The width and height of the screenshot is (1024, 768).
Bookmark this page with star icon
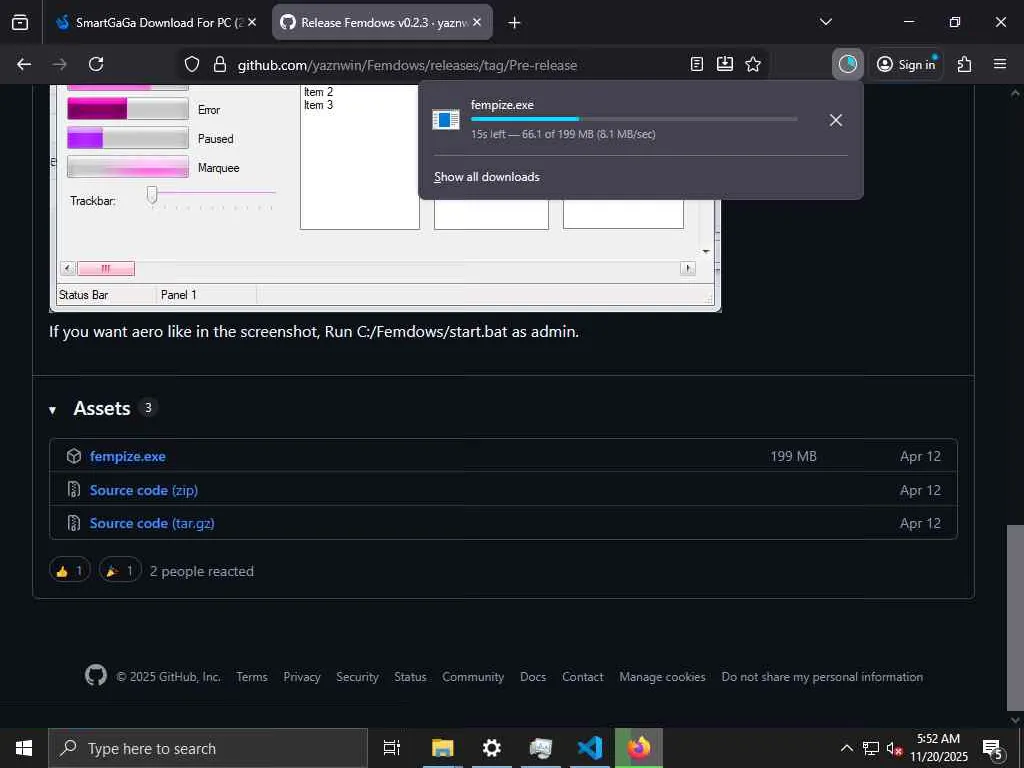coord(753,64)
